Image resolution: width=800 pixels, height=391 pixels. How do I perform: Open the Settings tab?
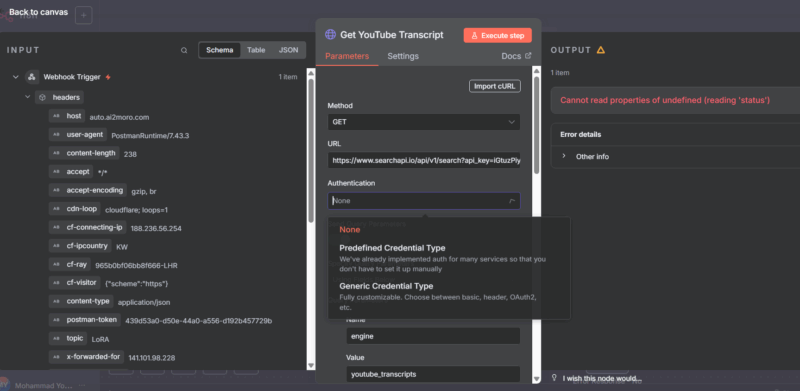[x=403, y=56]
